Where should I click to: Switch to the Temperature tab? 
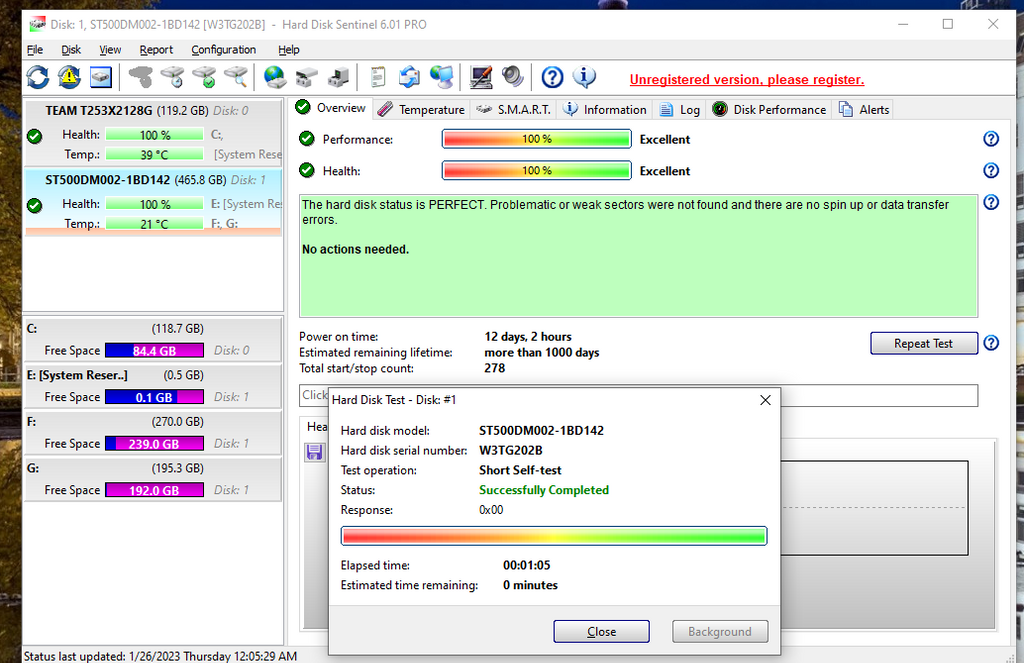tap(421, 109)
